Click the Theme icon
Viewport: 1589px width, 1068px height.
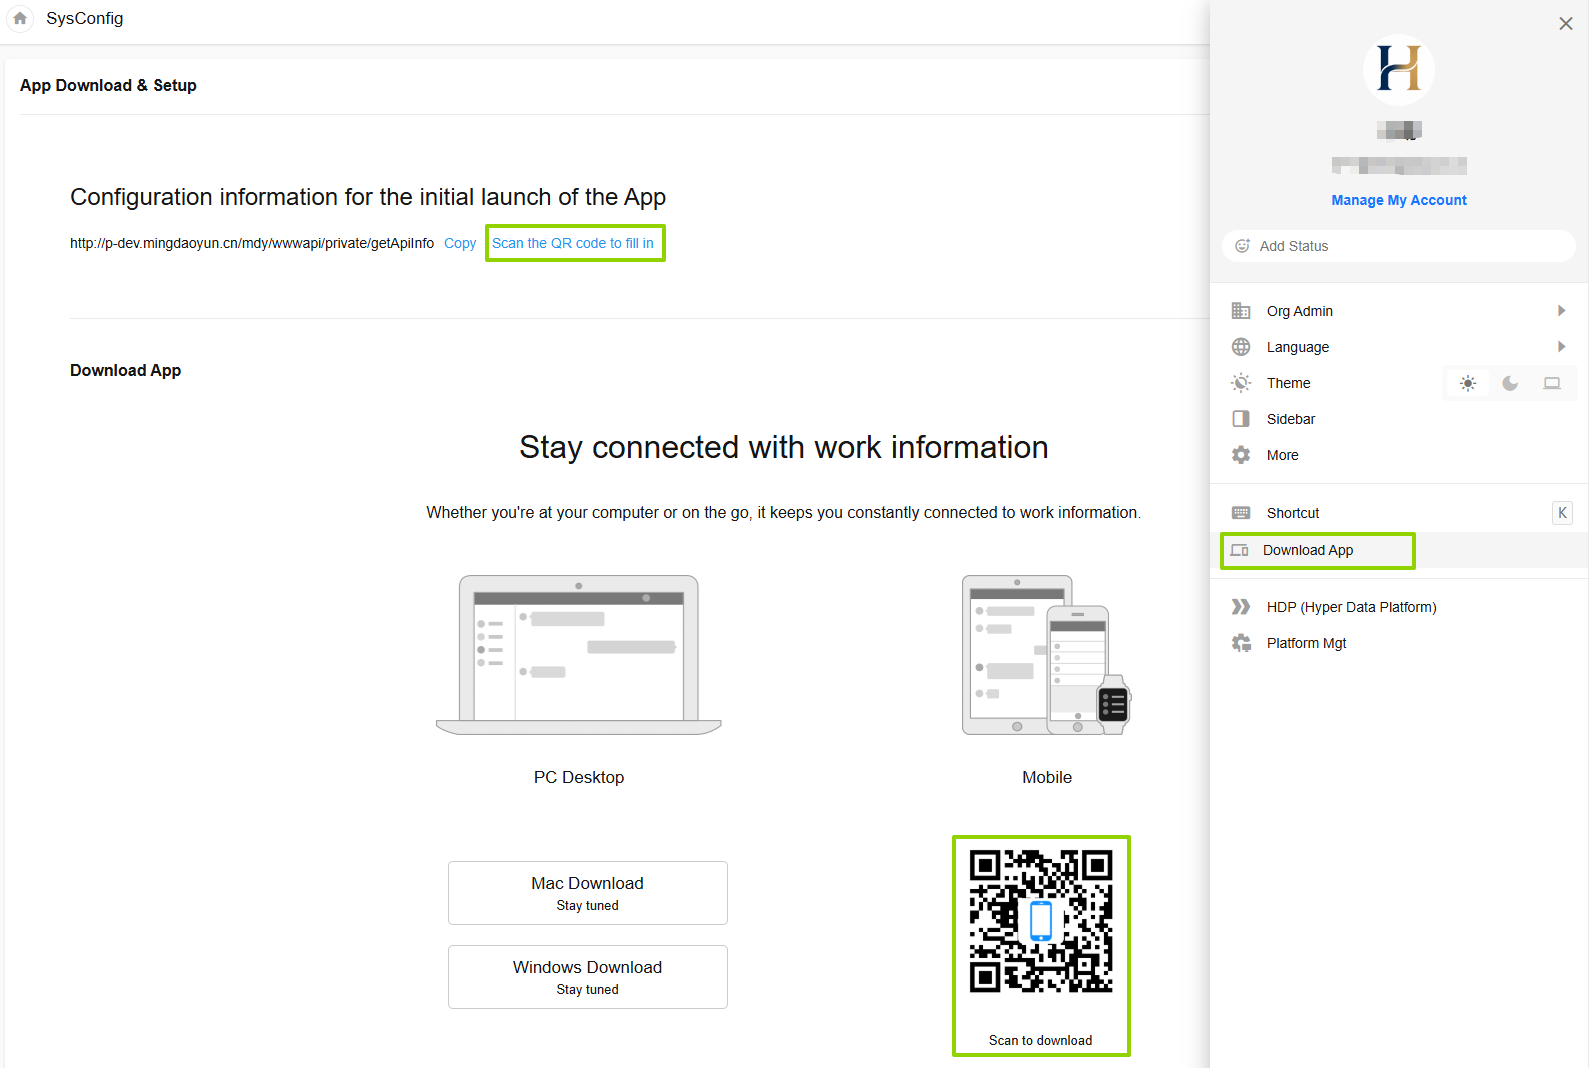click(x=1241, y=383)
